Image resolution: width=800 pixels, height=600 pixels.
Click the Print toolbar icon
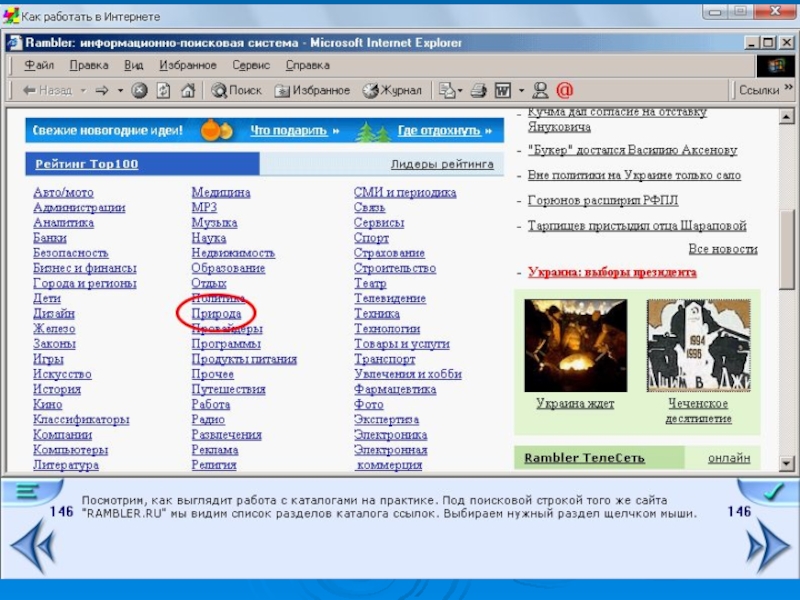click(478, 90)
